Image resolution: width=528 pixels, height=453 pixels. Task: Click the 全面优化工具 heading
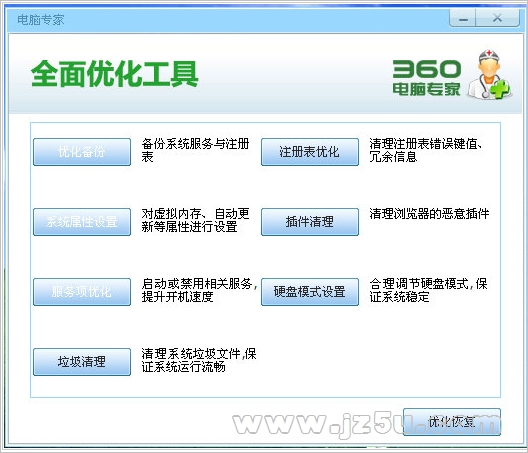pos(114,74)
